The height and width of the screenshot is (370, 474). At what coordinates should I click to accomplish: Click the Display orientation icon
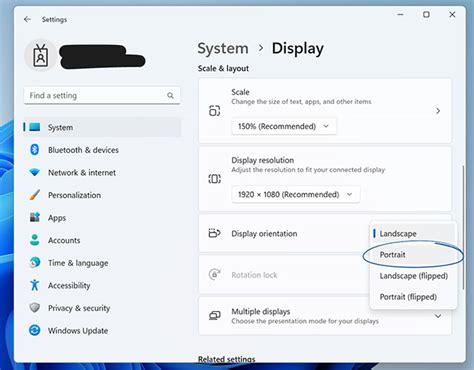[x=214, y=233]
